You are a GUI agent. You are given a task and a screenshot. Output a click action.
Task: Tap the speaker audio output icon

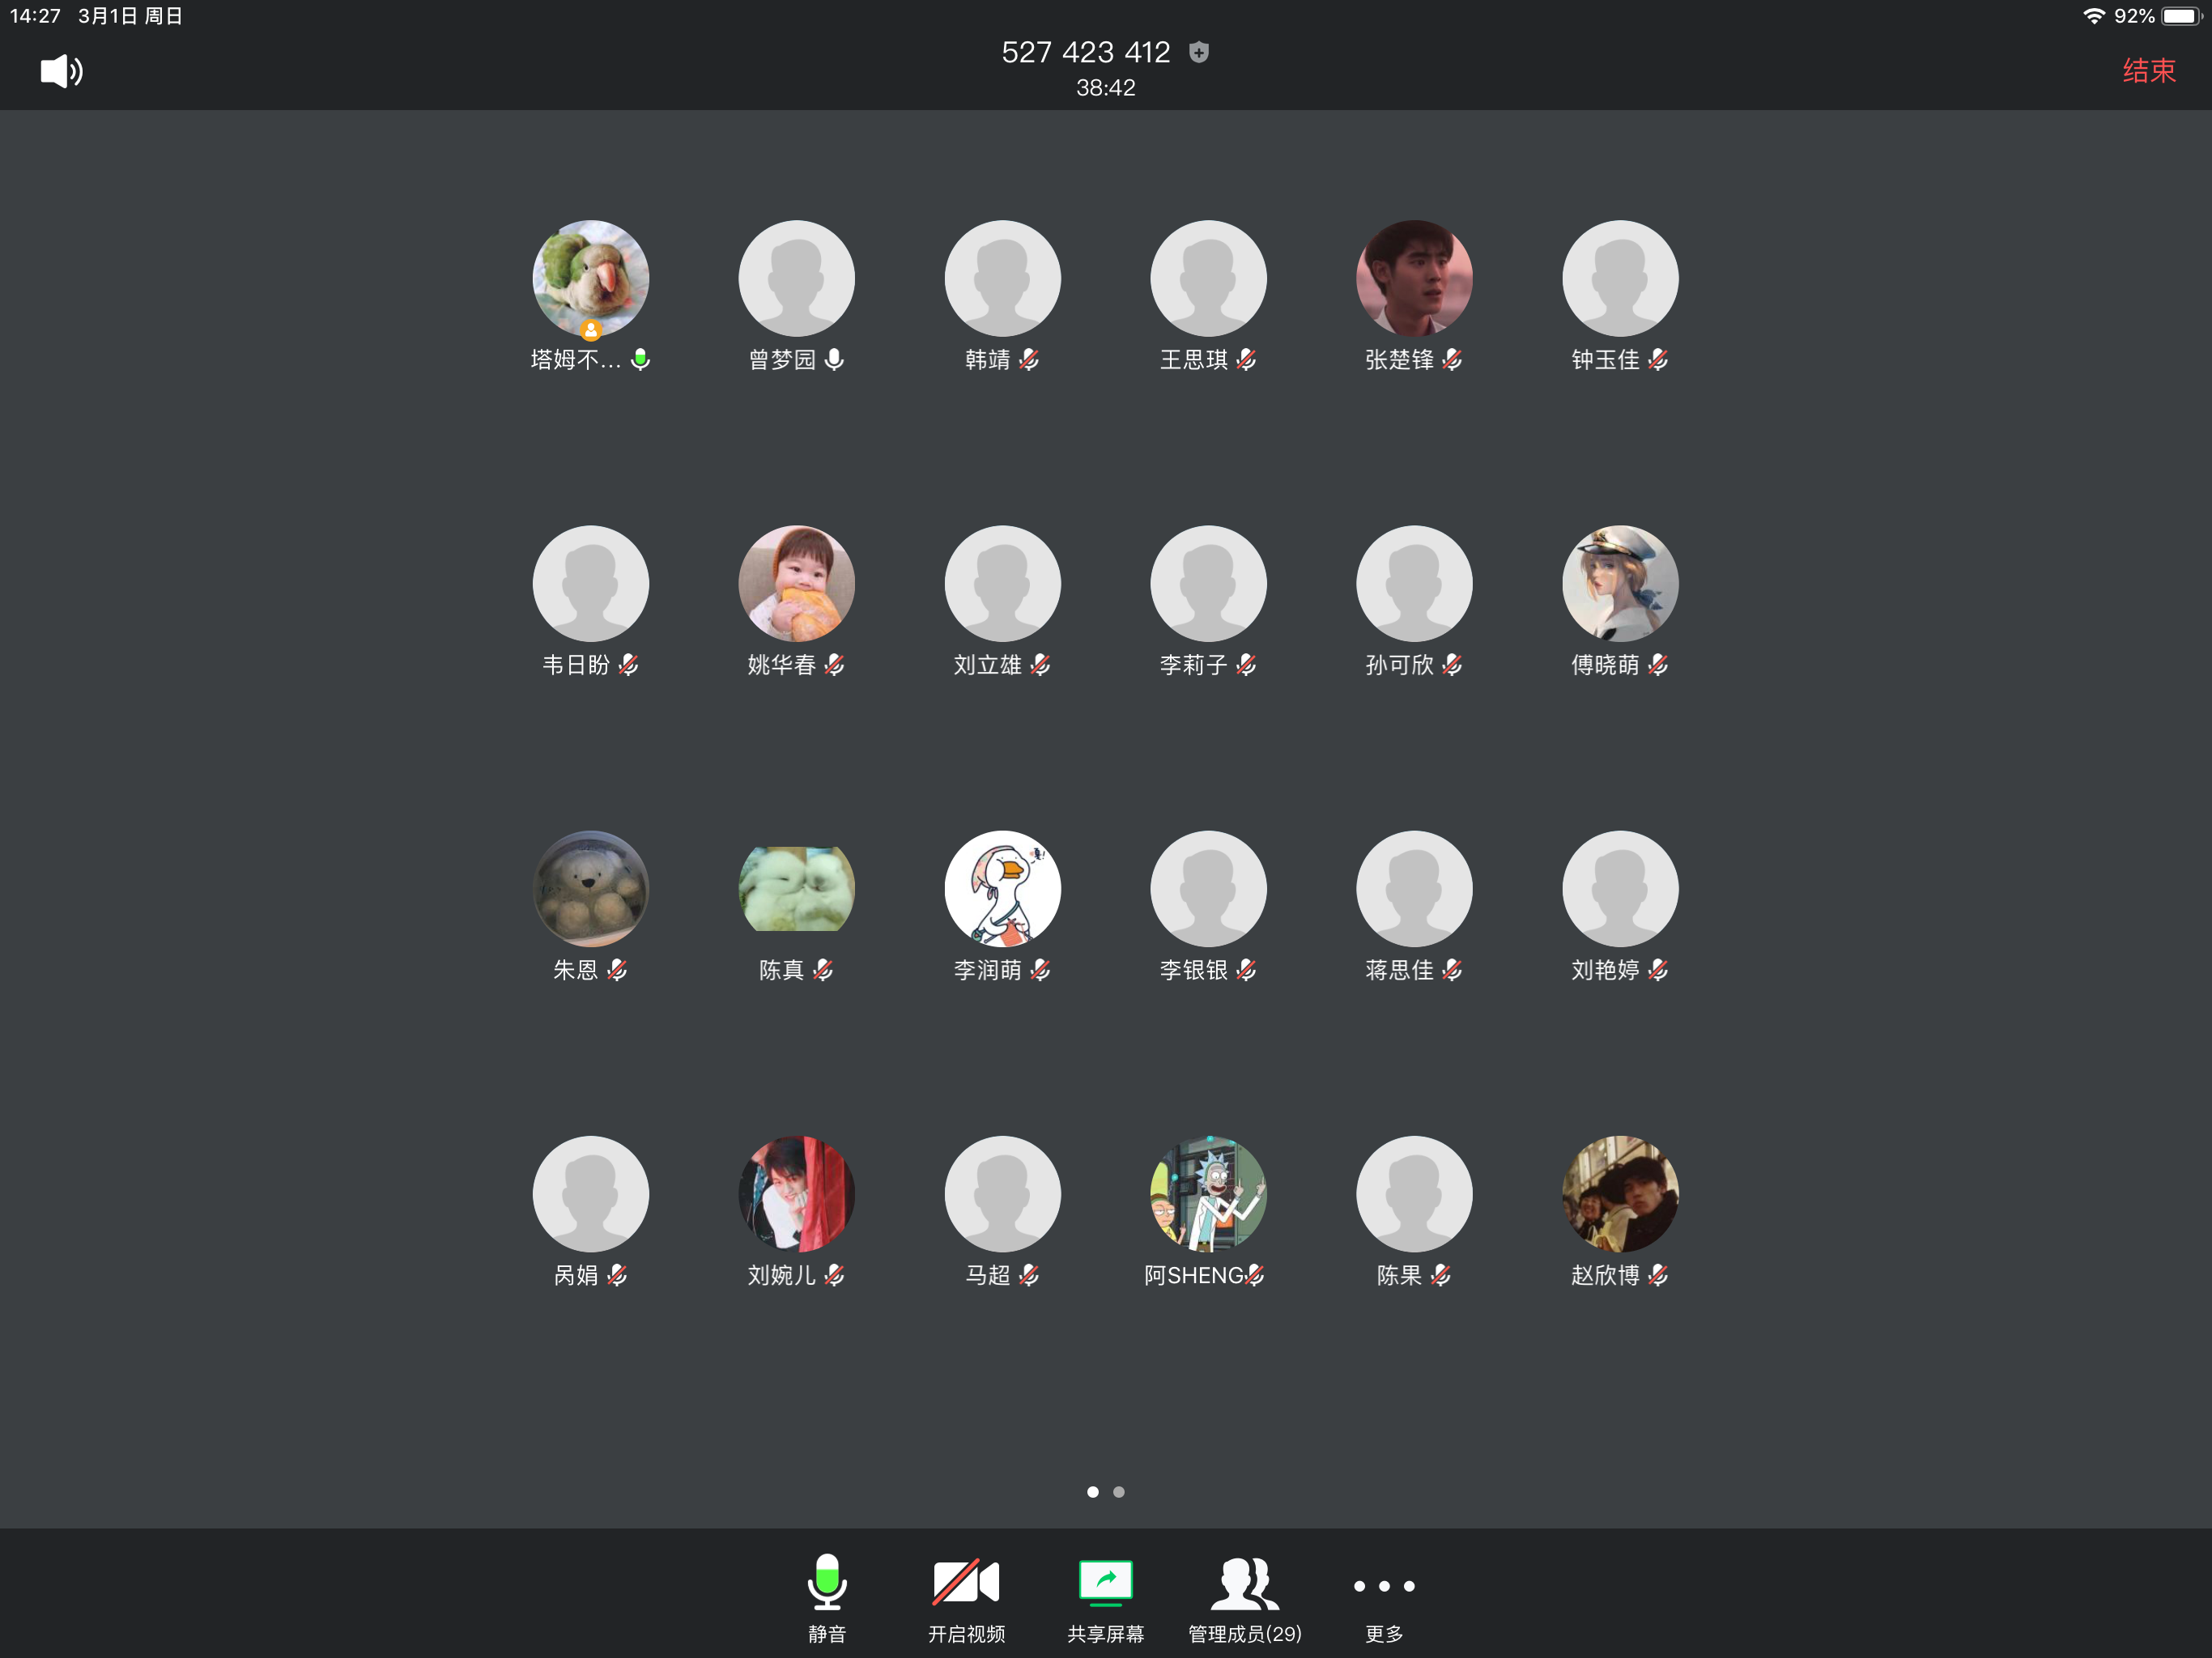(x=61, y=71)
